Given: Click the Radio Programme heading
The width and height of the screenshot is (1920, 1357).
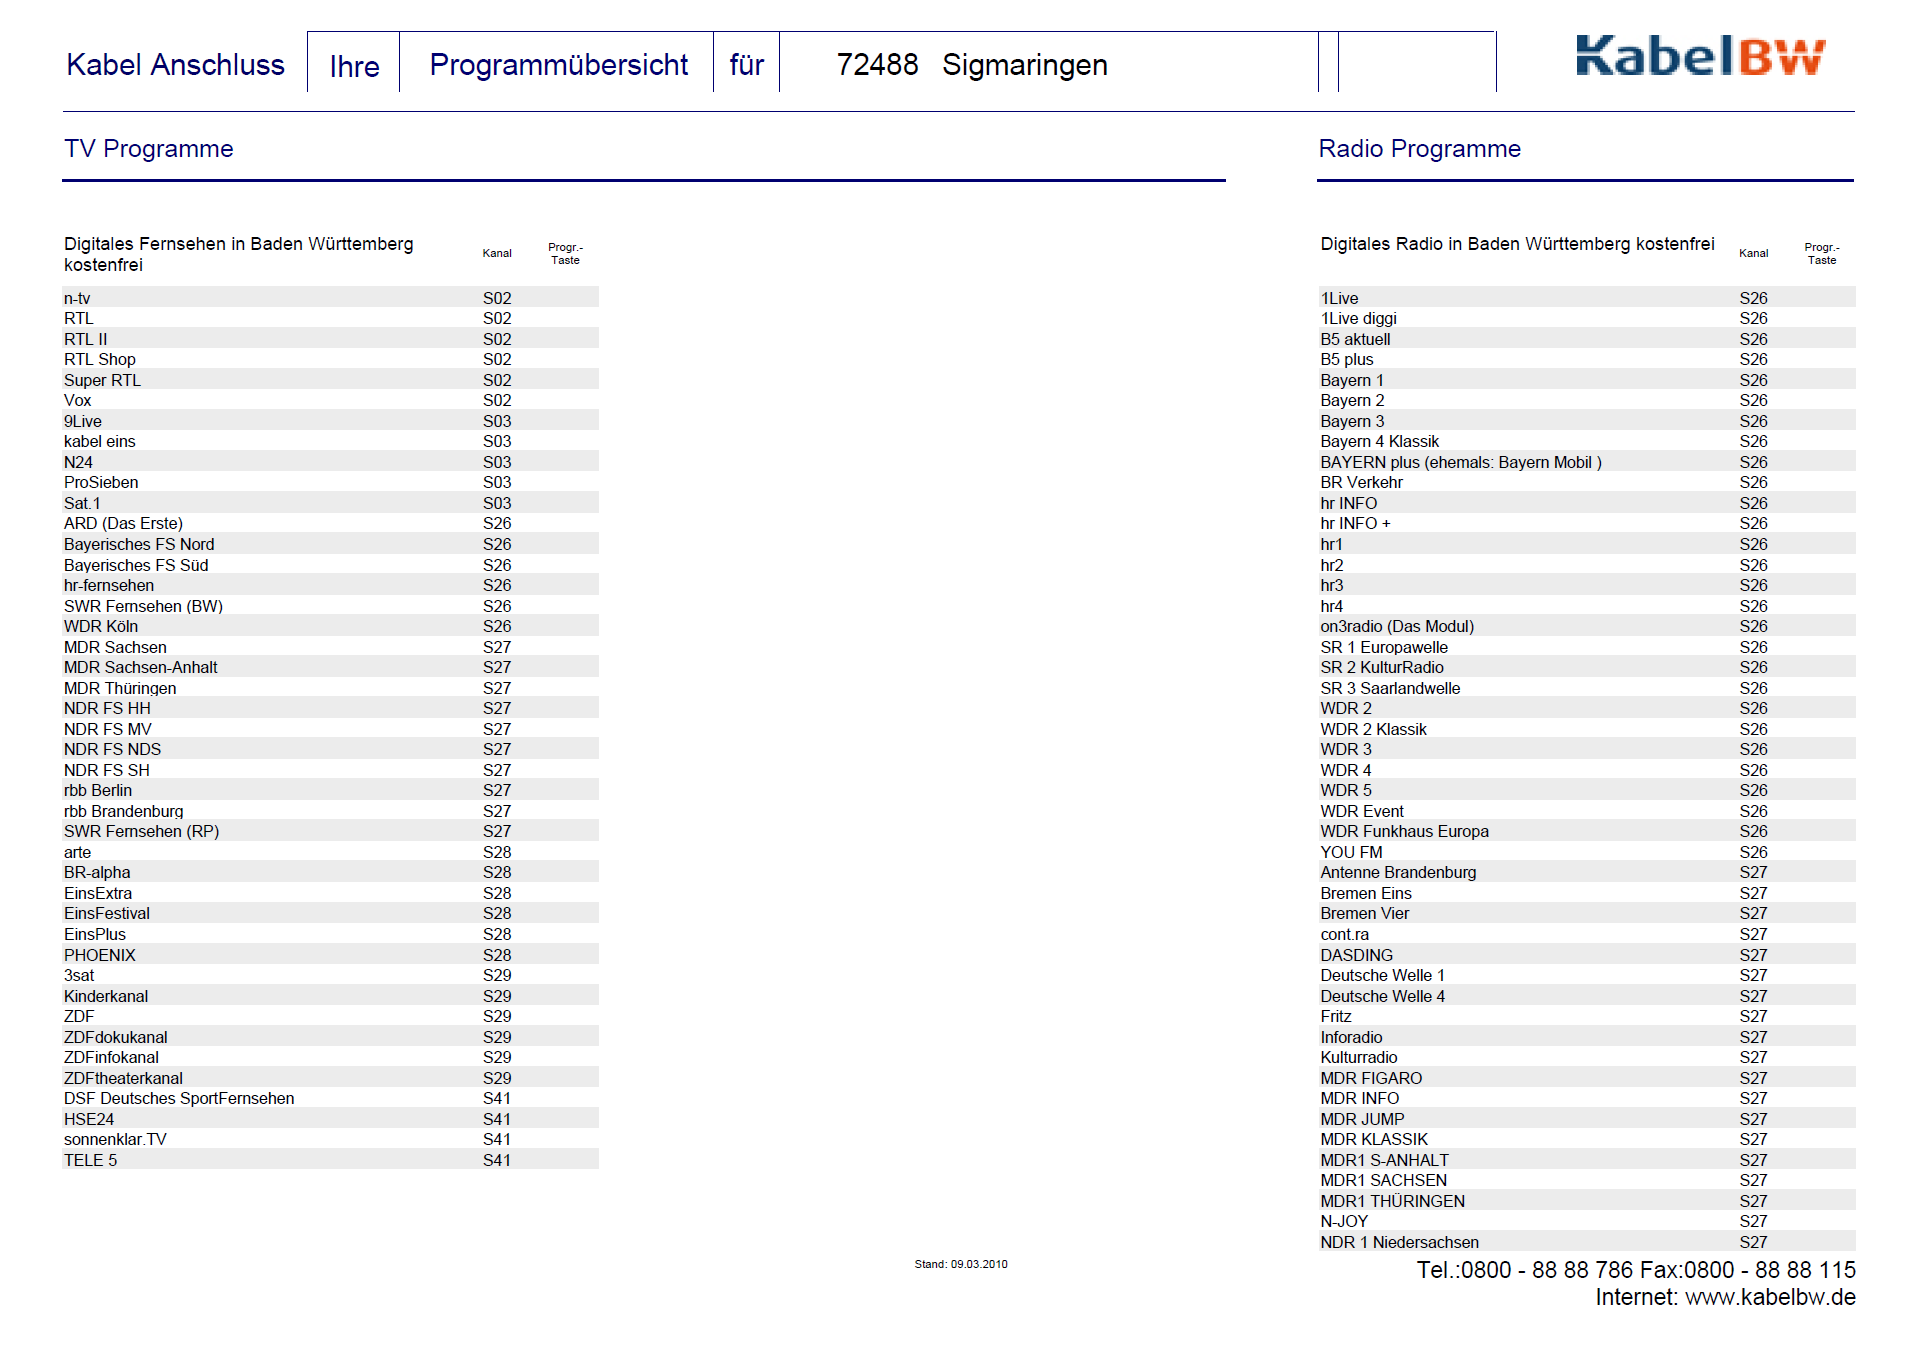Looking at the screenshot, I should [1418, 149].
